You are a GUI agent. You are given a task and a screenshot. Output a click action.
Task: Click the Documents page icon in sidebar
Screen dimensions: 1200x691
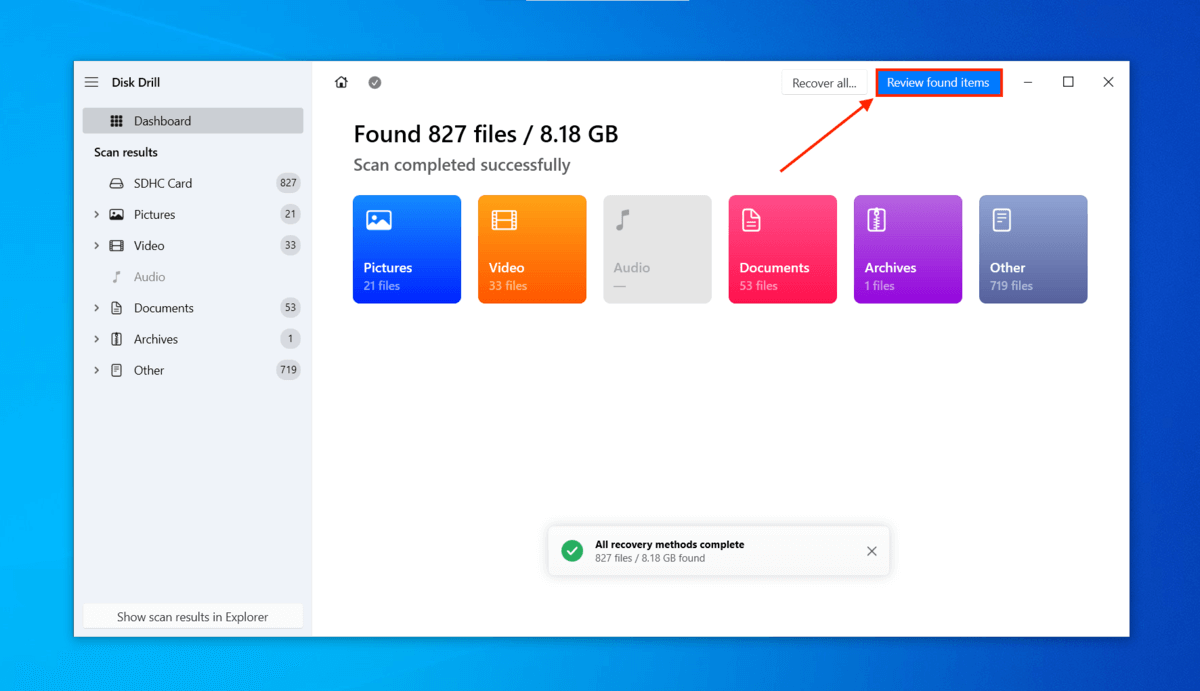coord(117,308)
